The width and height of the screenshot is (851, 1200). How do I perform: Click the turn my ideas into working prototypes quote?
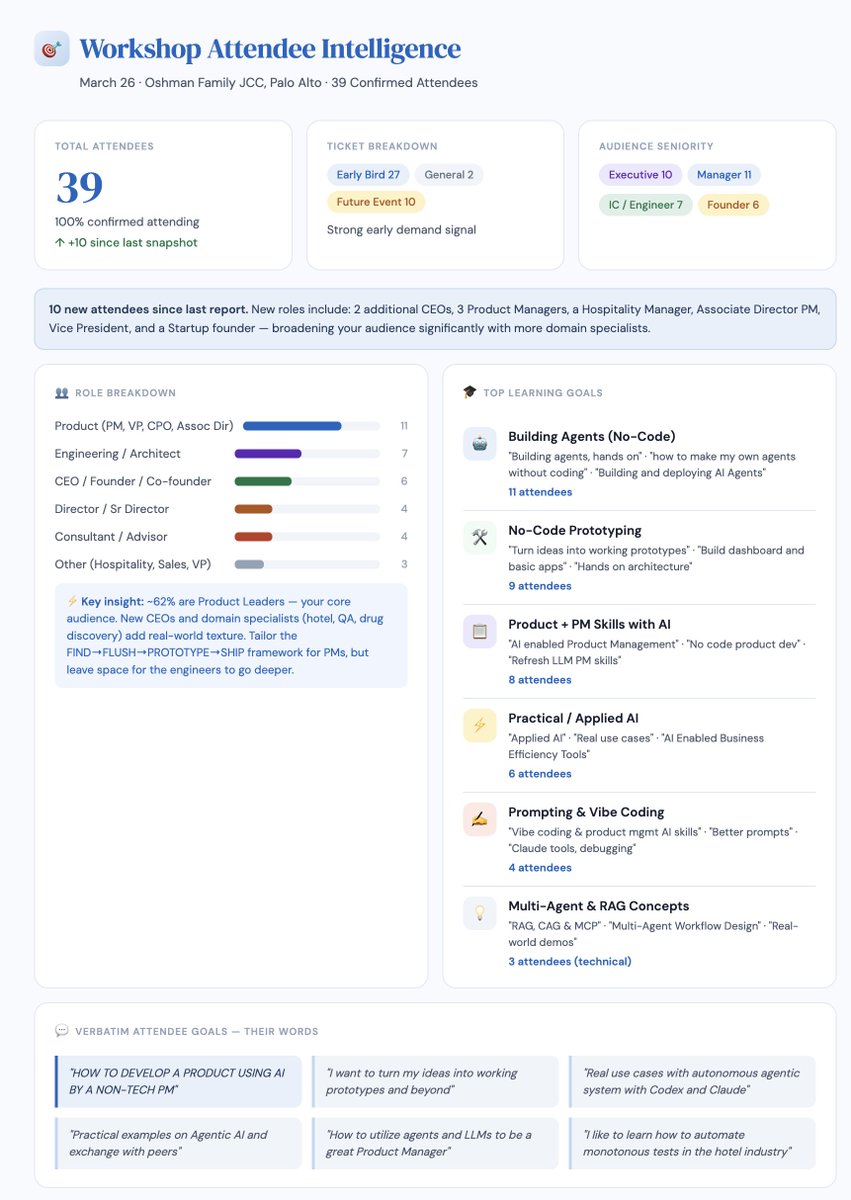pyautogui.click(x=435, y=1081)
